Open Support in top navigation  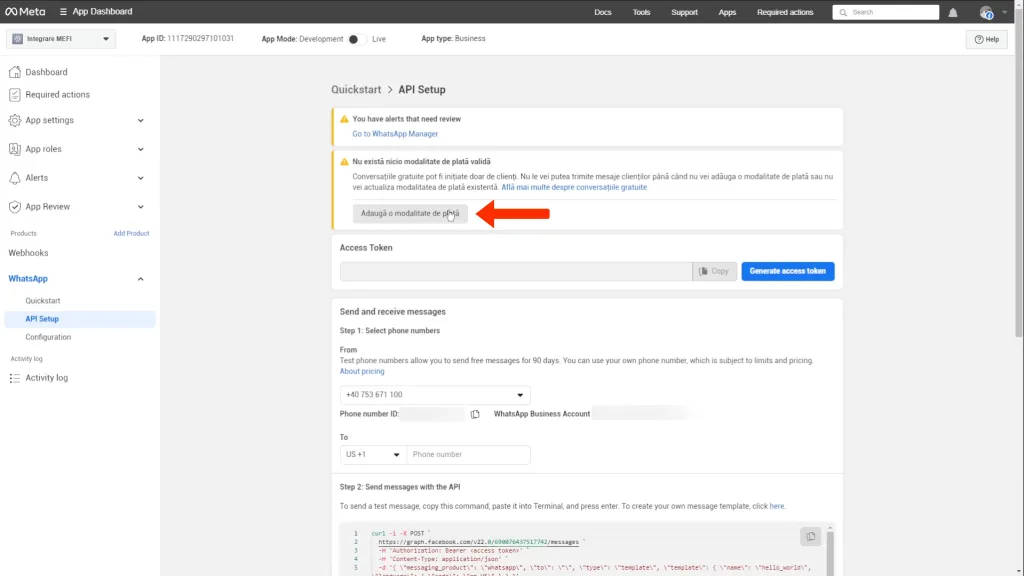[x=684, y=12]
